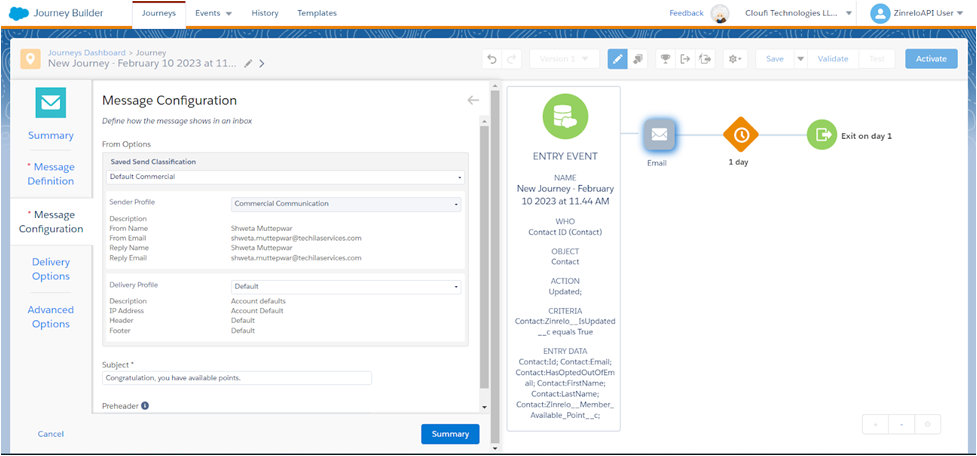The height and width of the screenshot is (456, 977).
Task: Open the goal trophy icon
Action: (666, 59)
